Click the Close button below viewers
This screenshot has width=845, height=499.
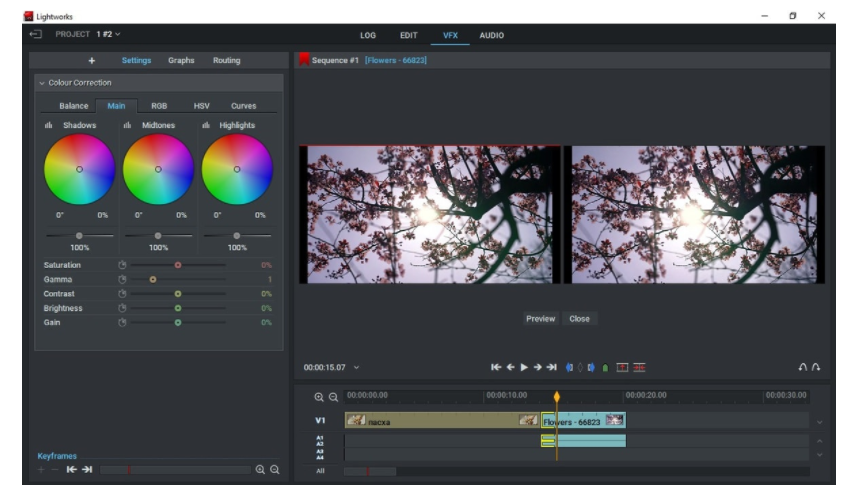(x=579, y=318)
